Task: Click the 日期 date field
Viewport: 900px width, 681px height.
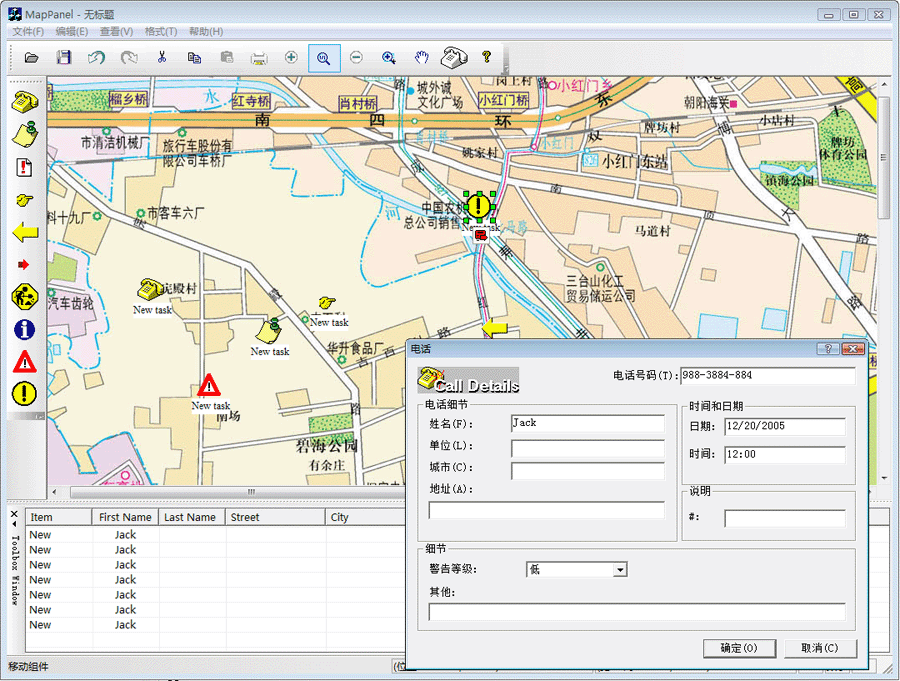Action: [785, 426]
